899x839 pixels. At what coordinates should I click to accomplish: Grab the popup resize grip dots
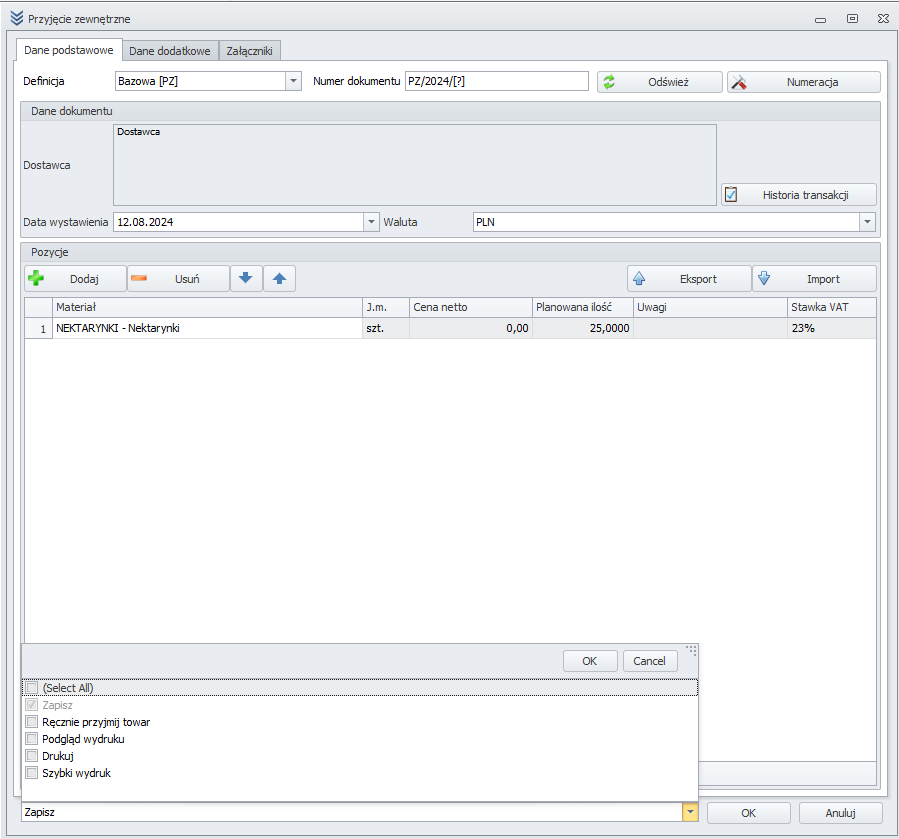[x=691, y=650]
